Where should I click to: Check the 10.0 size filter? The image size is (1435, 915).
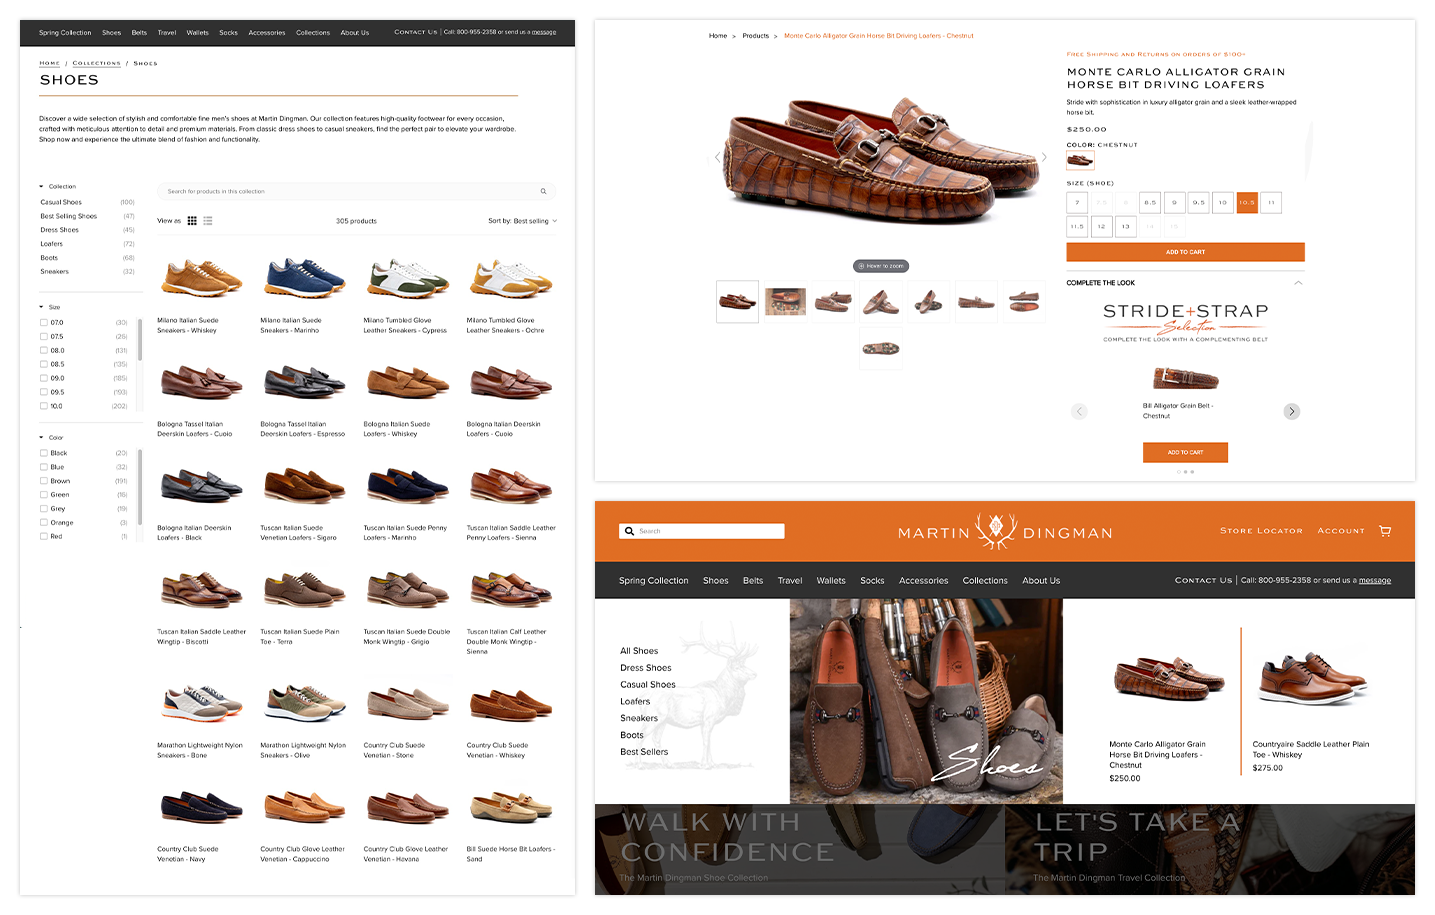43,406
